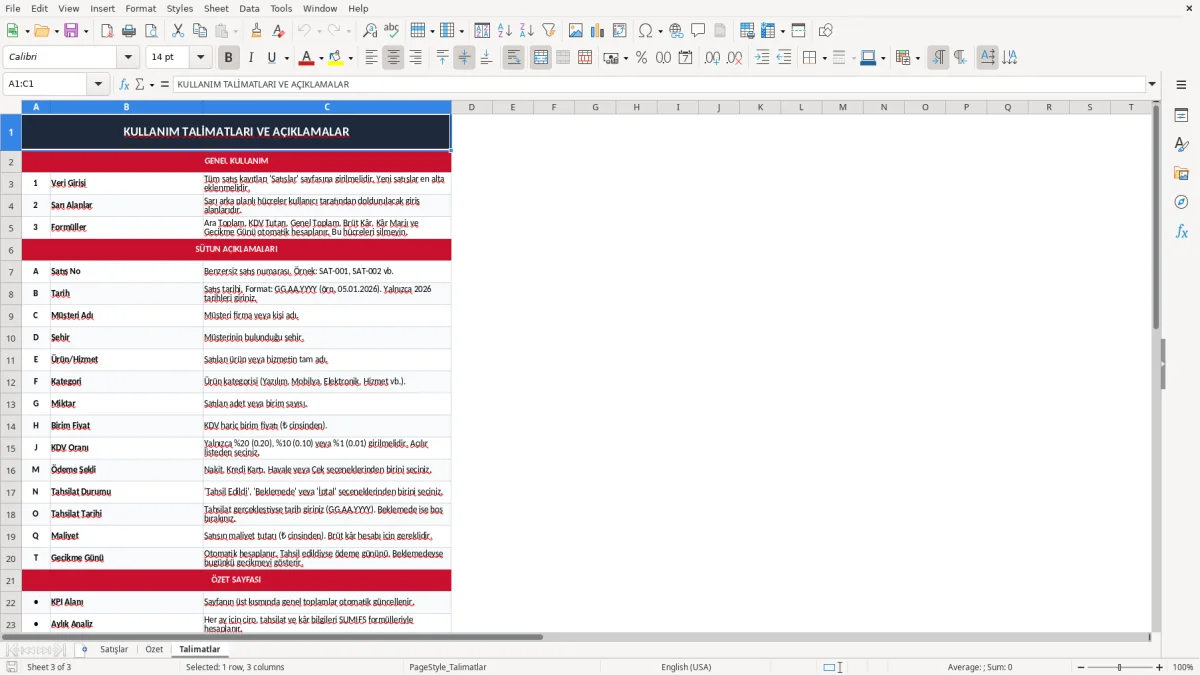
Task: Toggle wrap text
Action: click(513, 58)
